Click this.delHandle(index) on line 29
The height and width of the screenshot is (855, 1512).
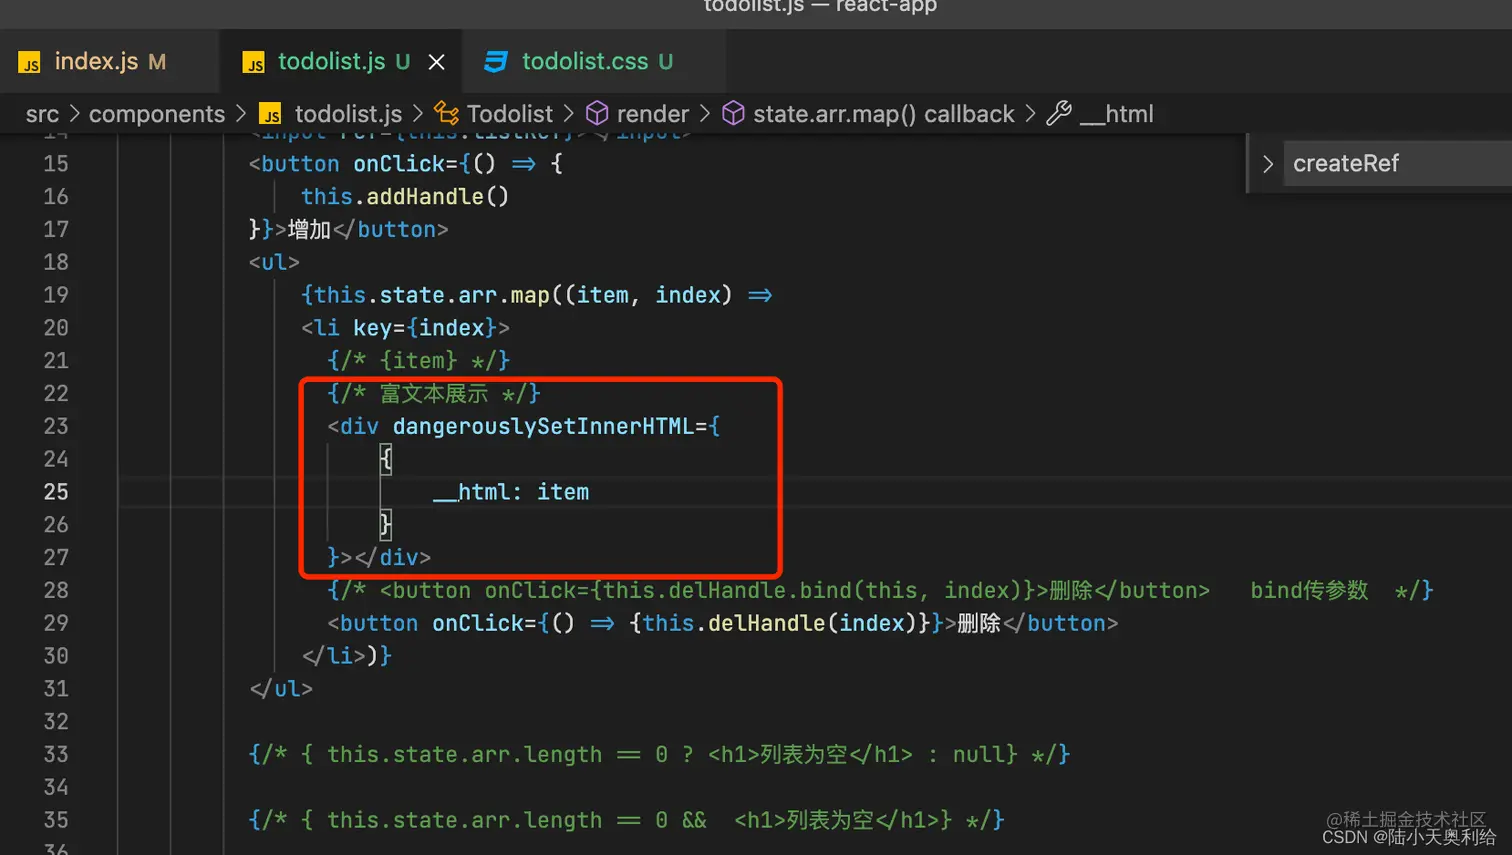[x=781, y=623]
